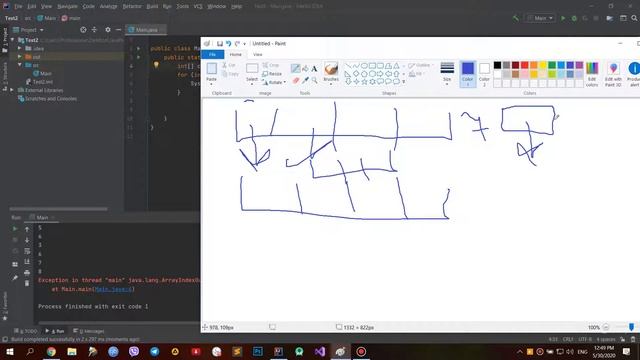640x360 pixels.
Task: Clear Run console with the trash icon
Action: tap(27, 283)
